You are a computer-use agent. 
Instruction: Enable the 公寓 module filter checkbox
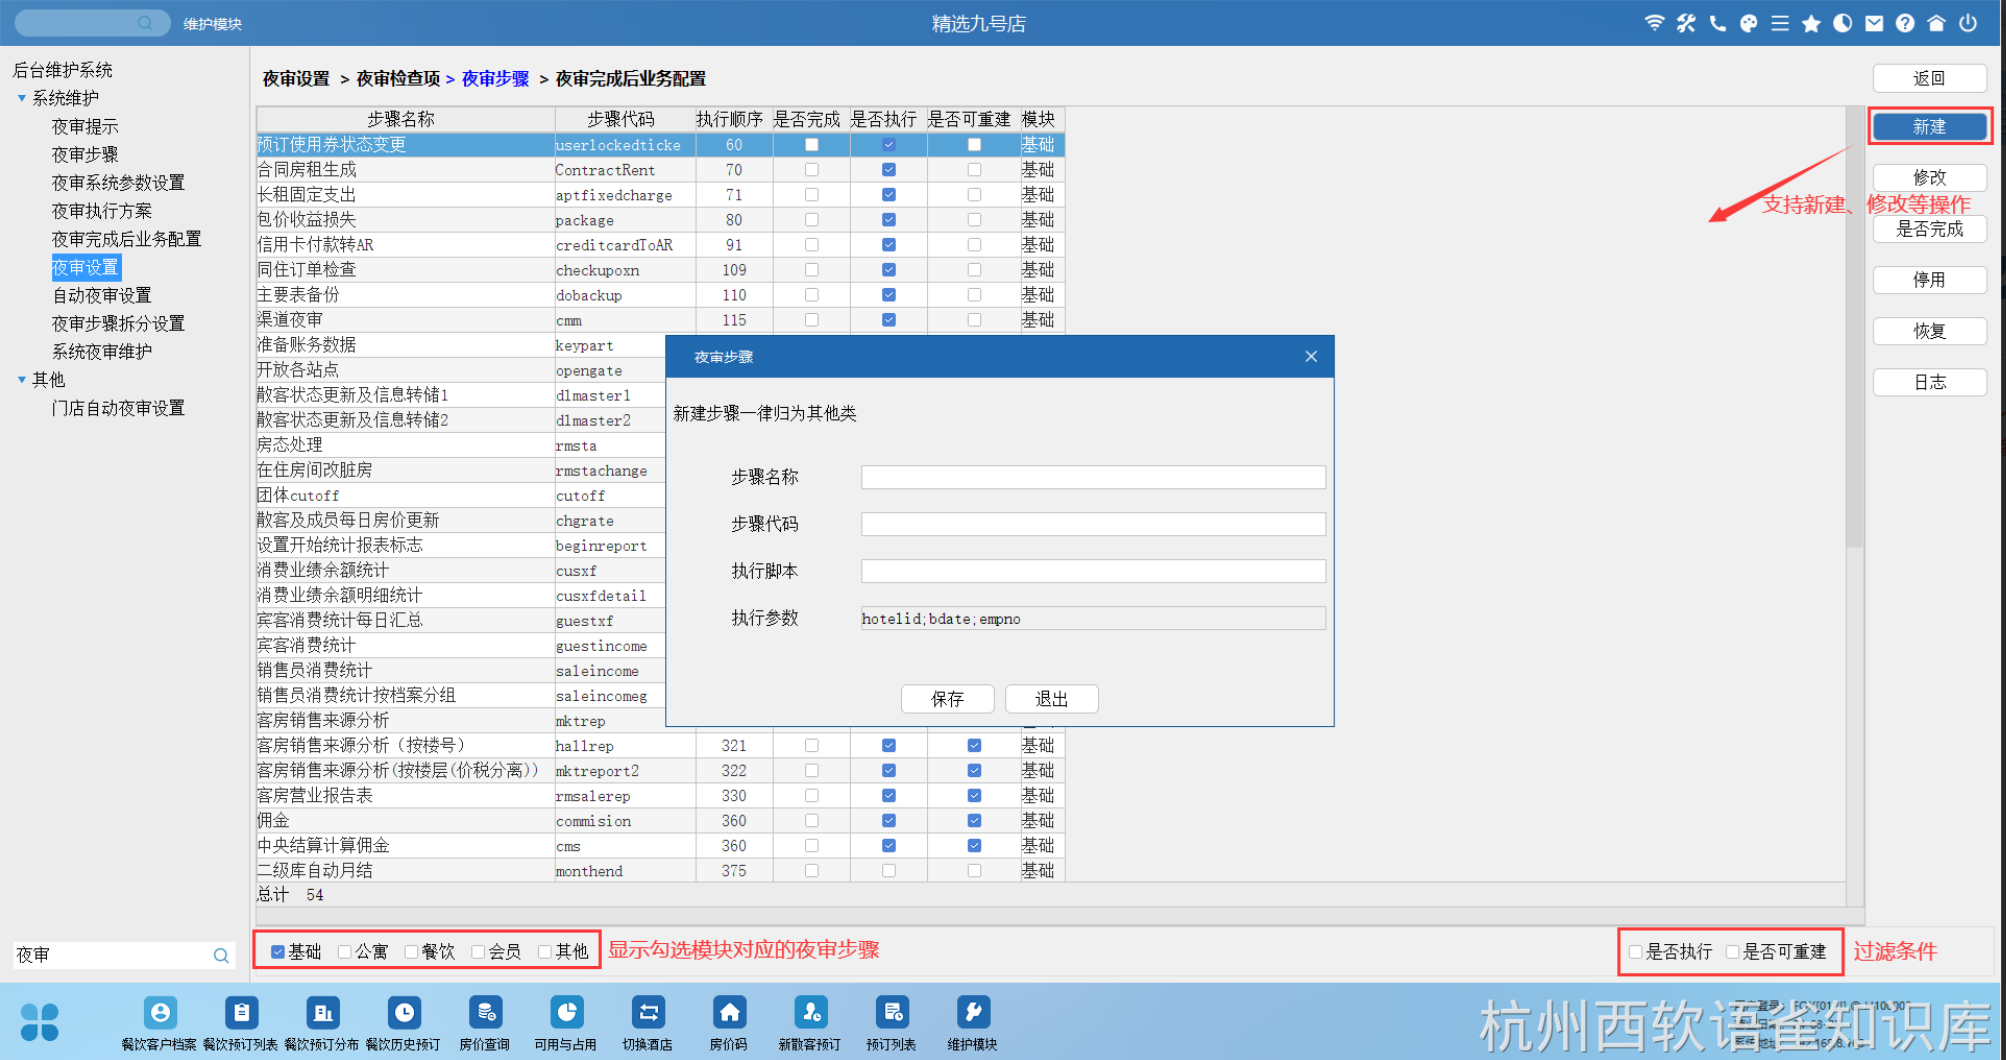click(345, 952)
